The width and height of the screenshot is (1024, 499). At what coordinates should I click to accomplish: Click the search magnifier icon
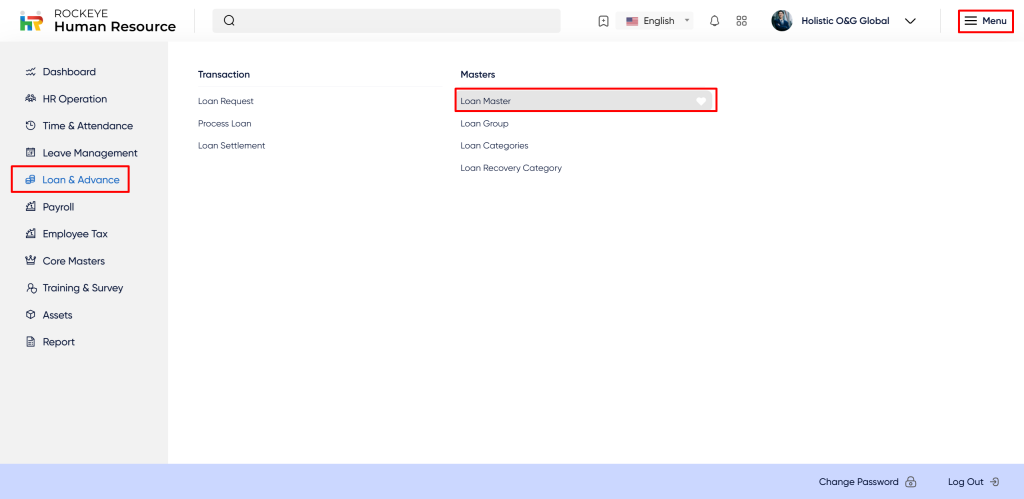229,21
